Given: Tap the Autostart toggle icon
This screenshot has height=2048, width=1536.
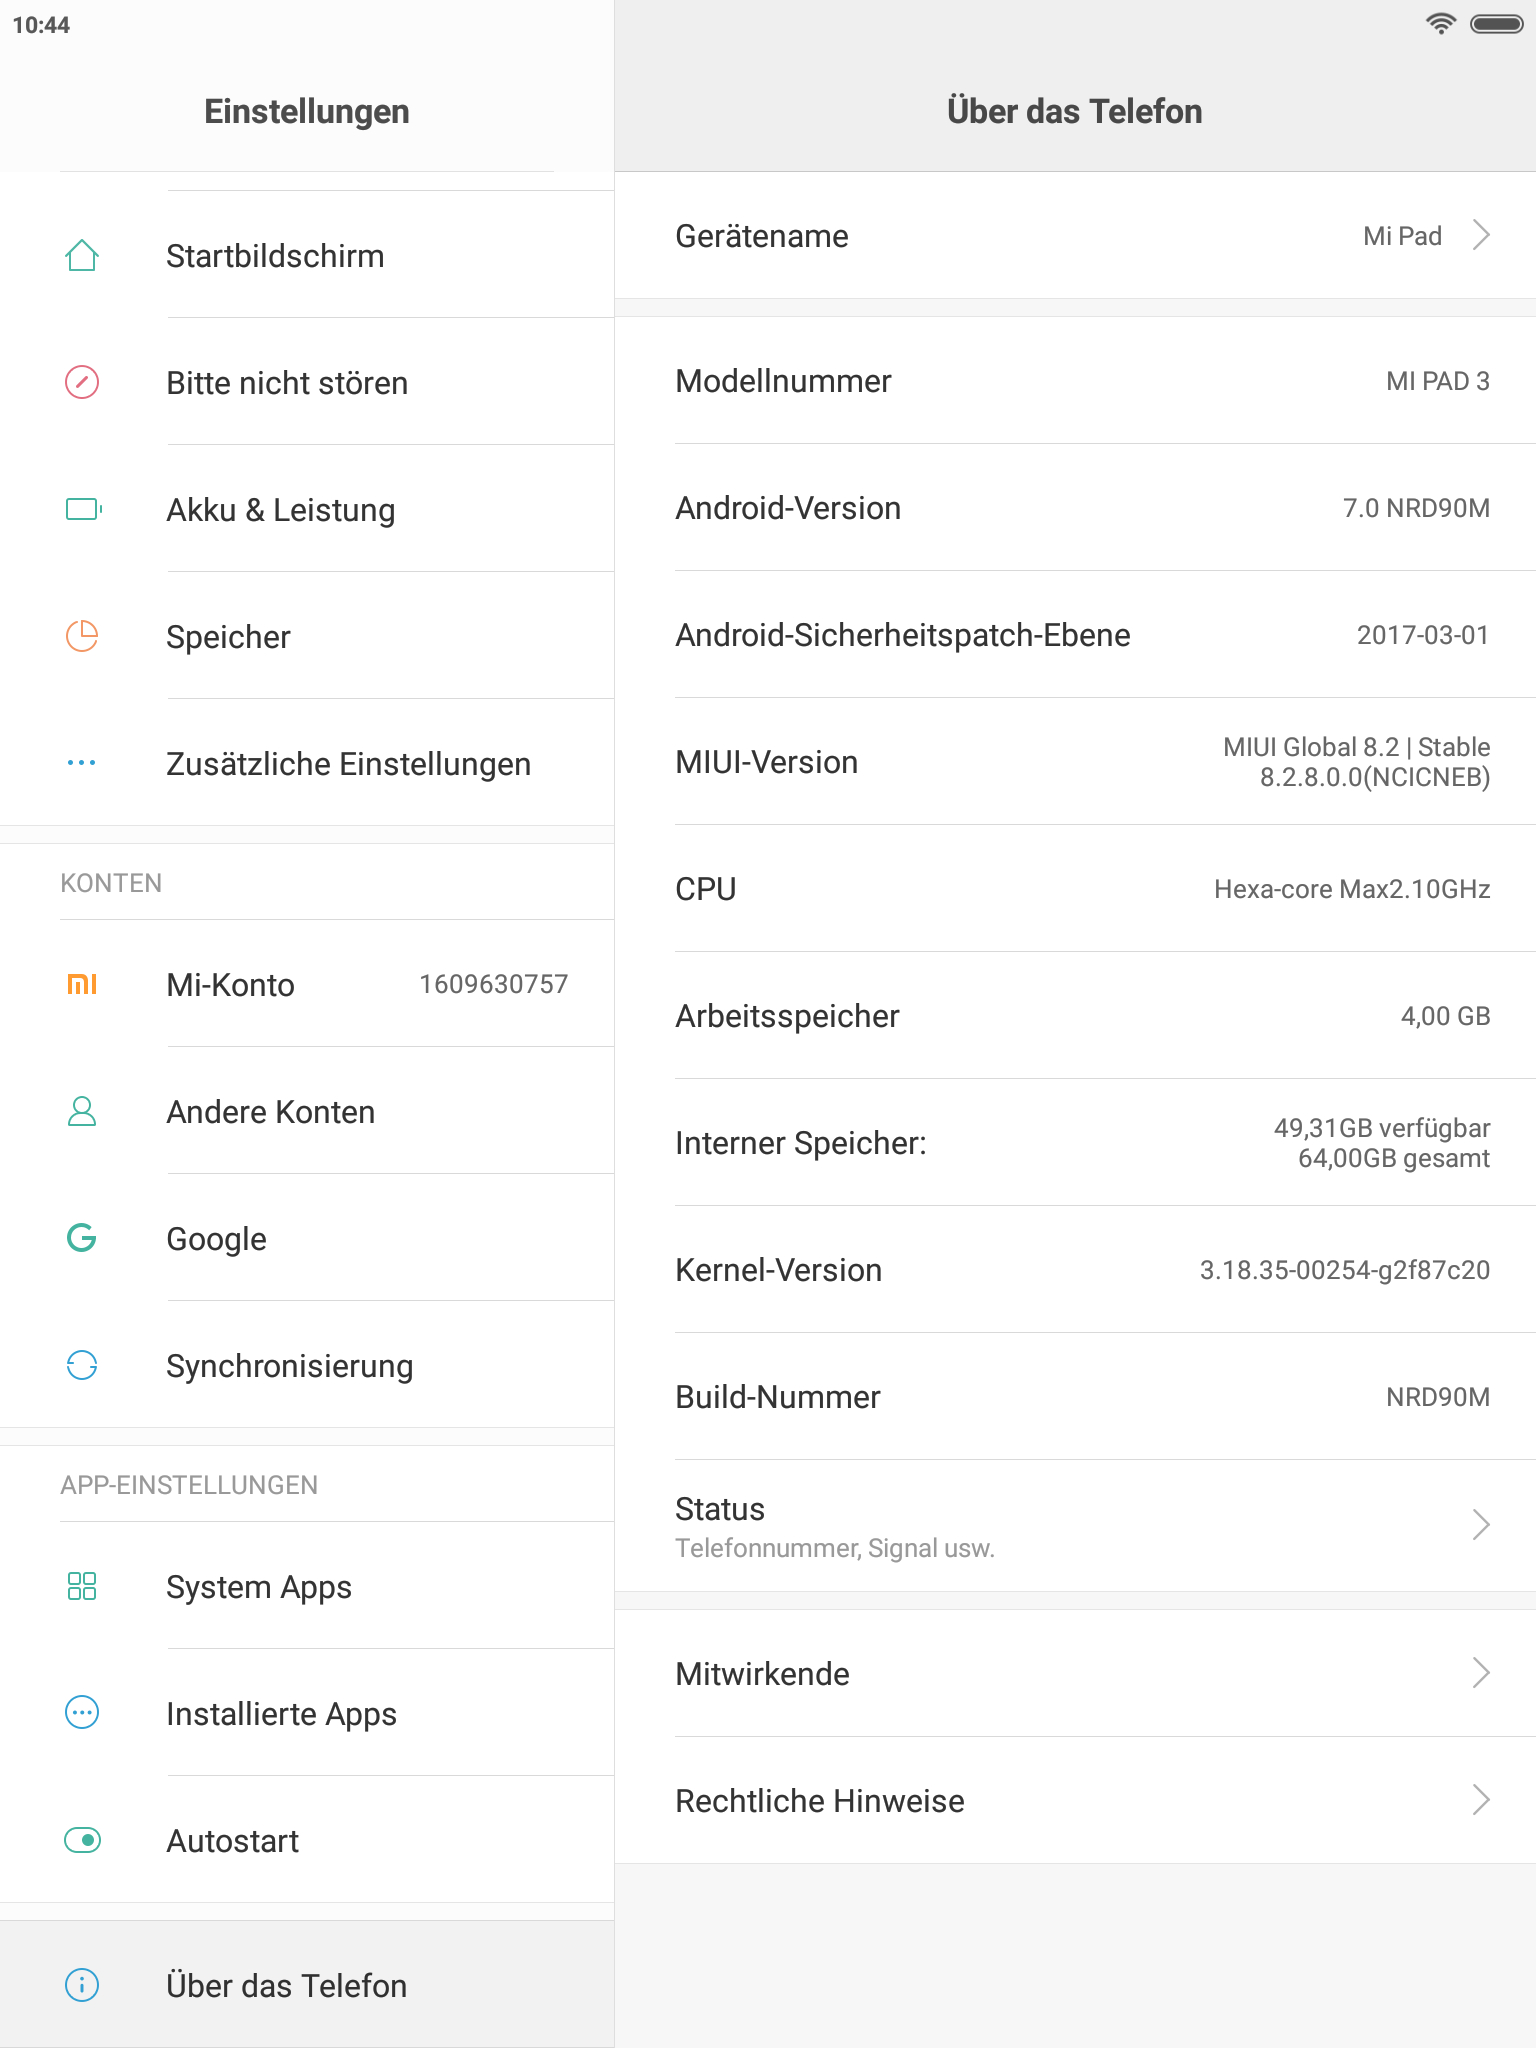Looking at the screenshot, I should coord(82,1841).
